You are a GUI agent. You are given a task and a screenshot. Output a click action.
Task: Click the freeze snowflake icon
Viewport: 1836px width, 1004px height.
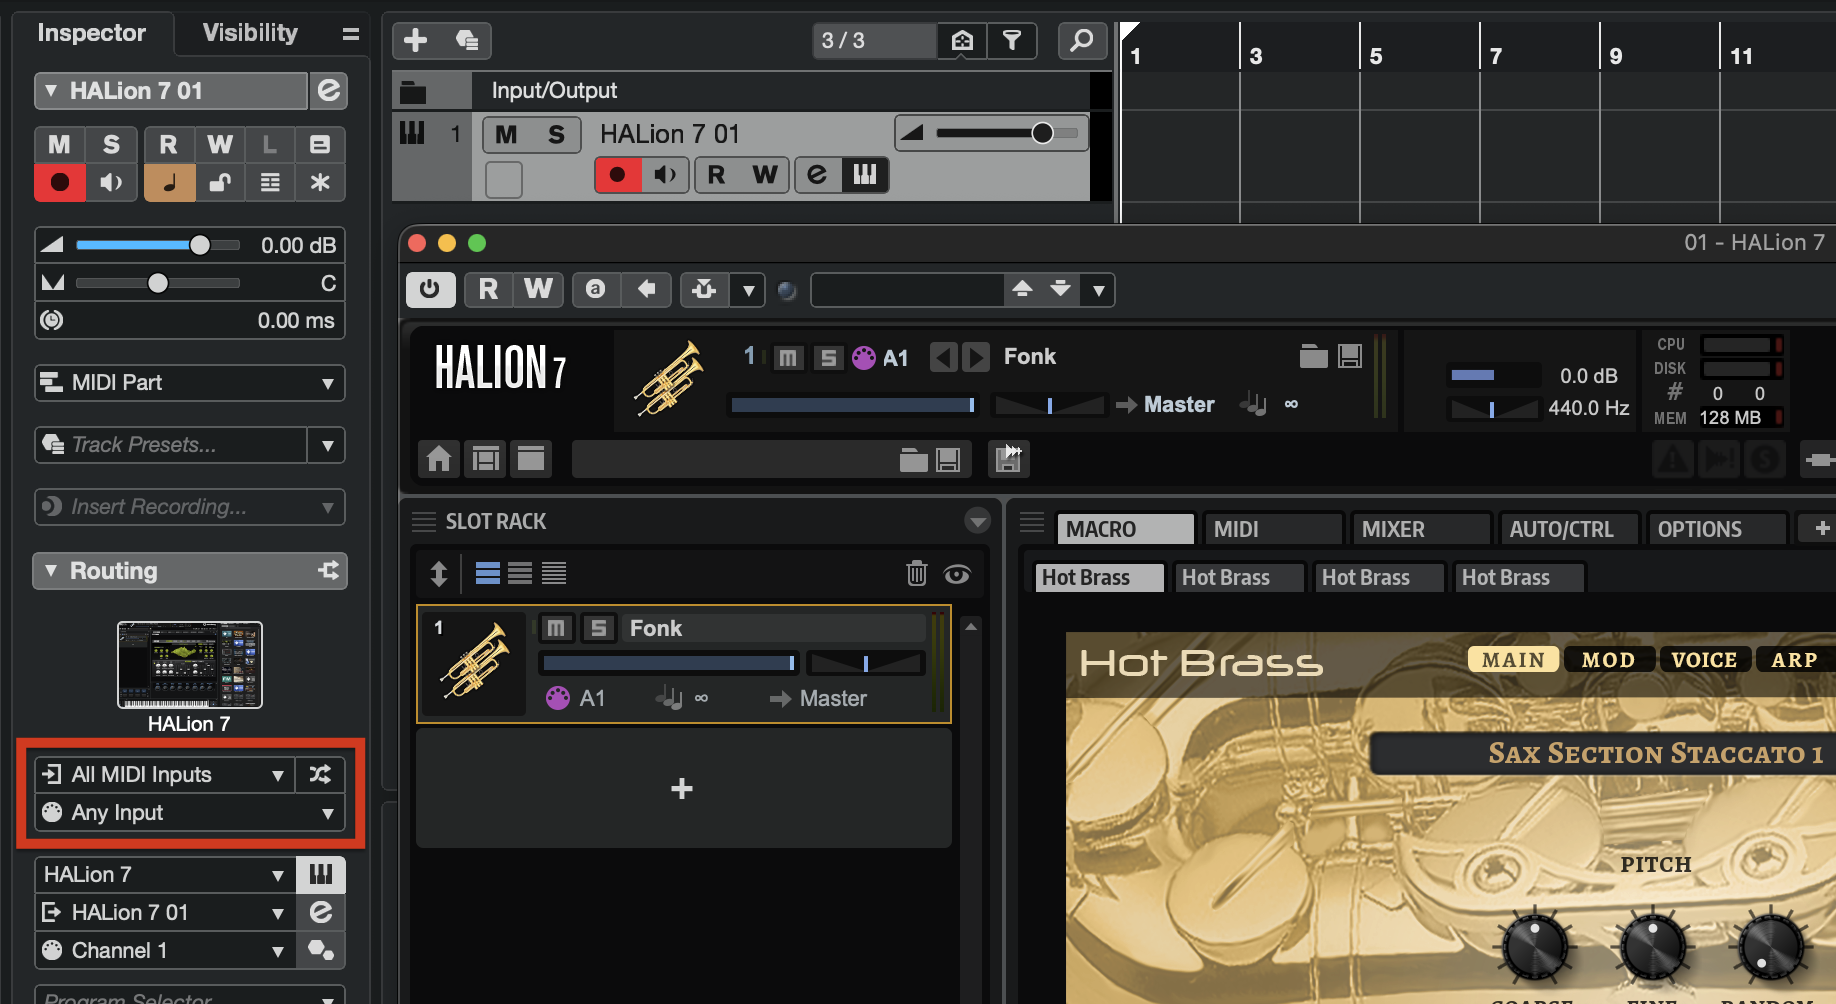tap(320, 182)
